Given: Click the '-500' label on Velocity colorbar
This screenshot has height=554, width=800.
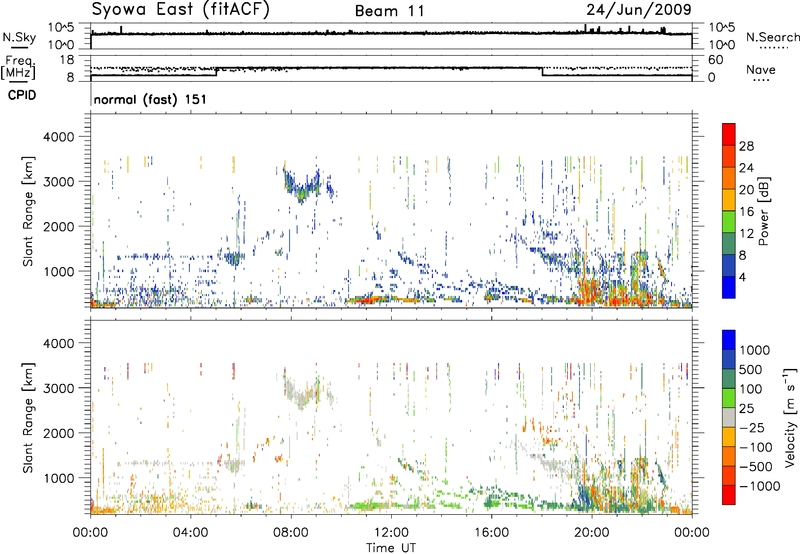Looking at the screenshot, I should (x=756, y=467).
